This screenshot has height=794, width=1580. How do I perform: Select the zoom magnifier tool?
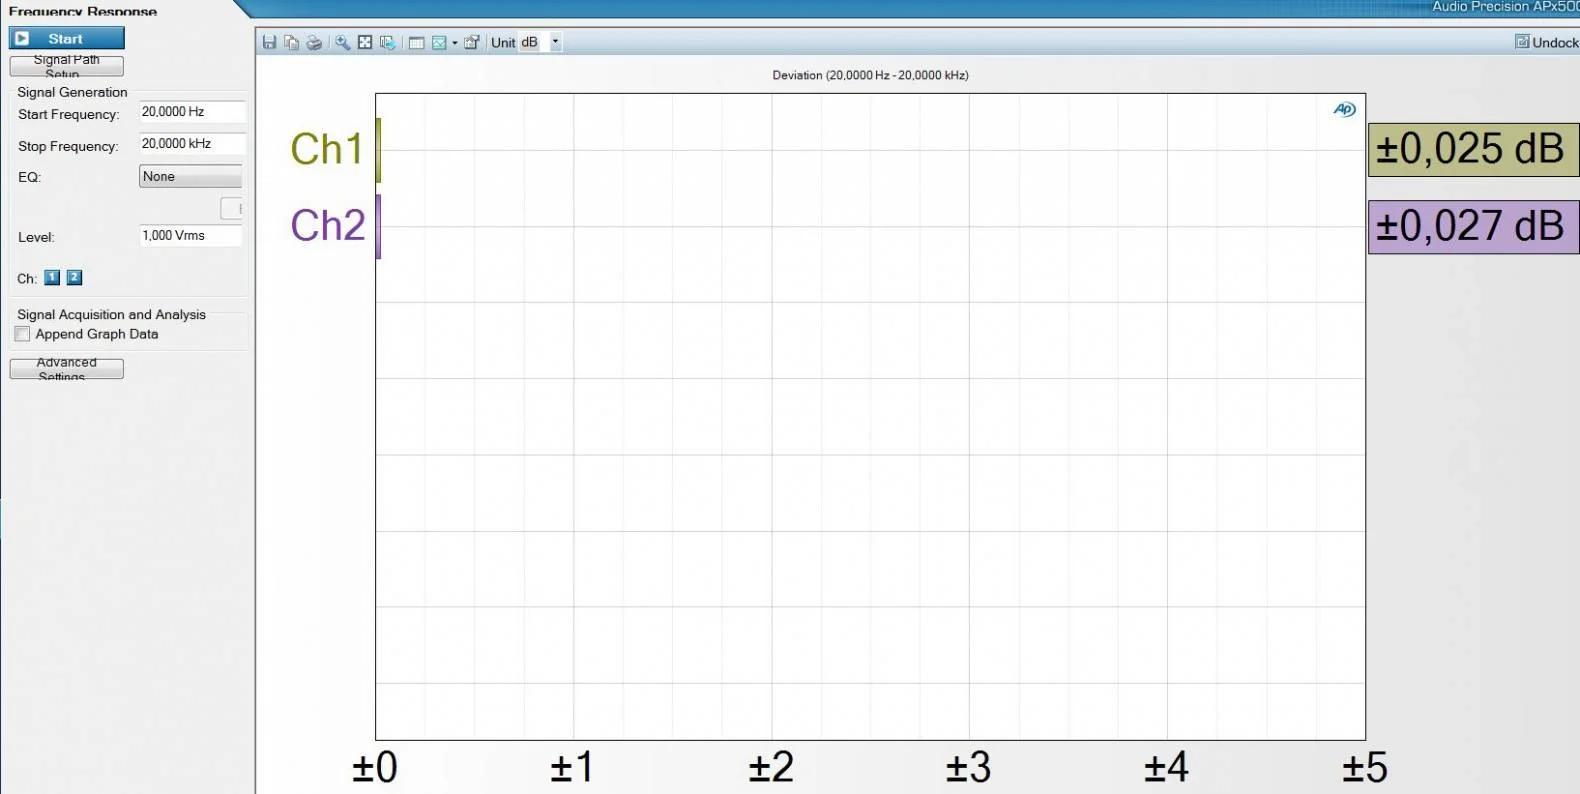342,42
